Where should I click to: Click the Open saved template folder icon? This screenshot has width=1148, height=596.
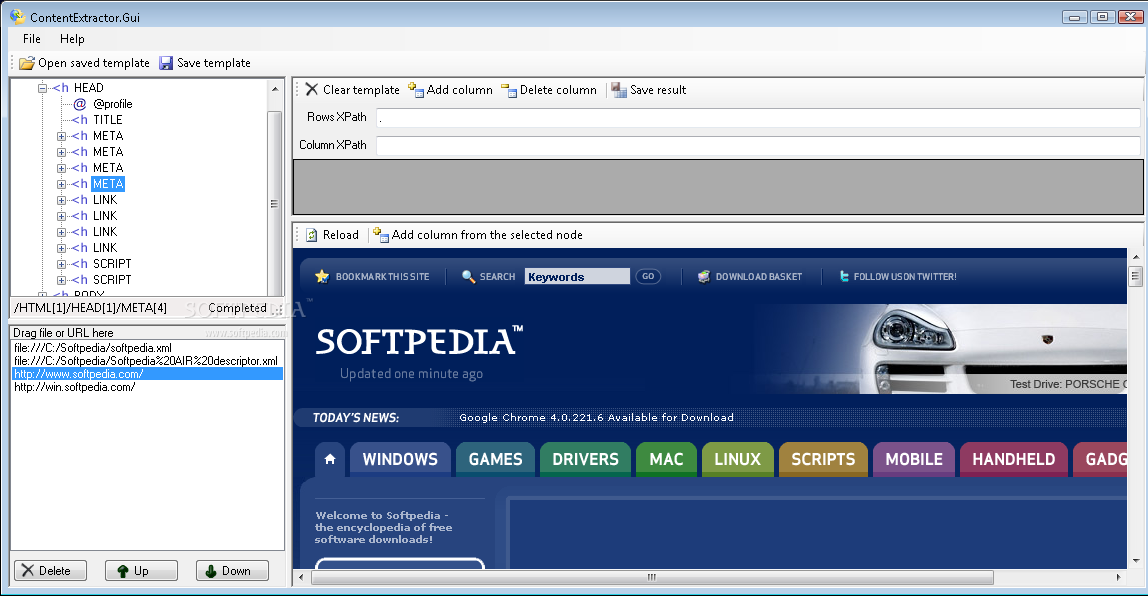27,63
